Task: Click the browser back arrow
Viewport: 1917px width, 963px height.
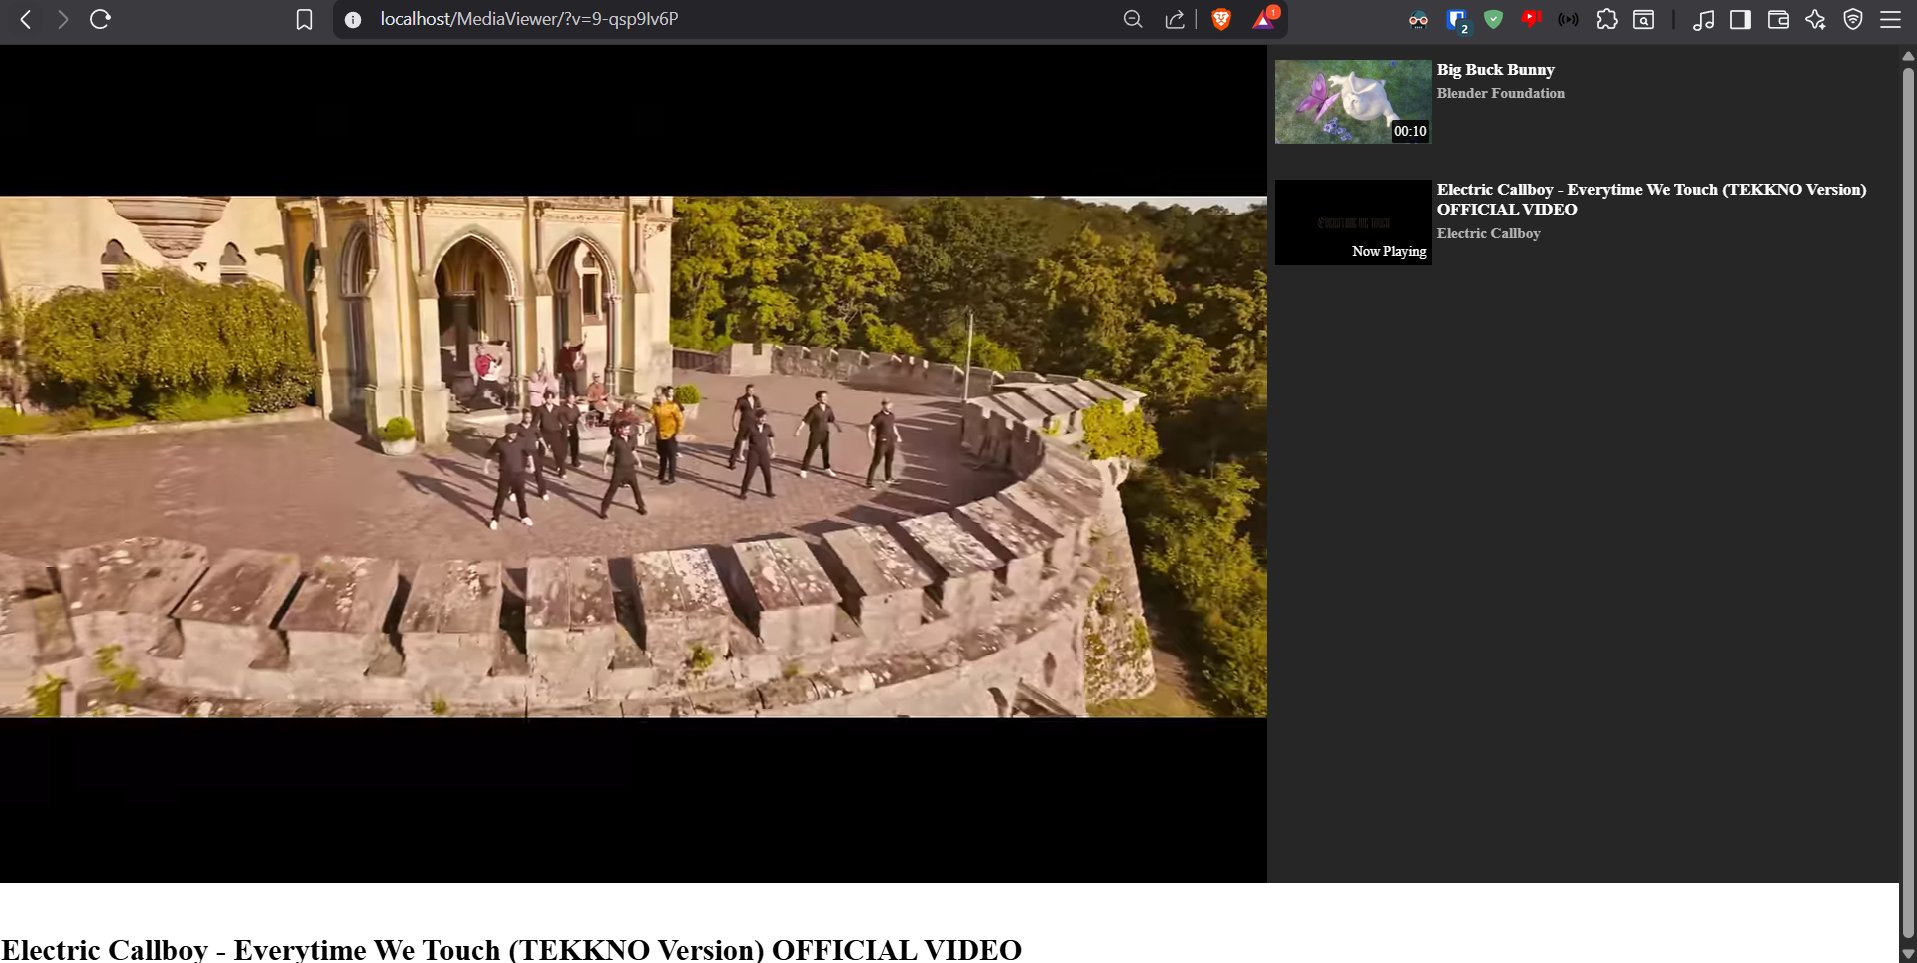Action: tap(26, 19)
